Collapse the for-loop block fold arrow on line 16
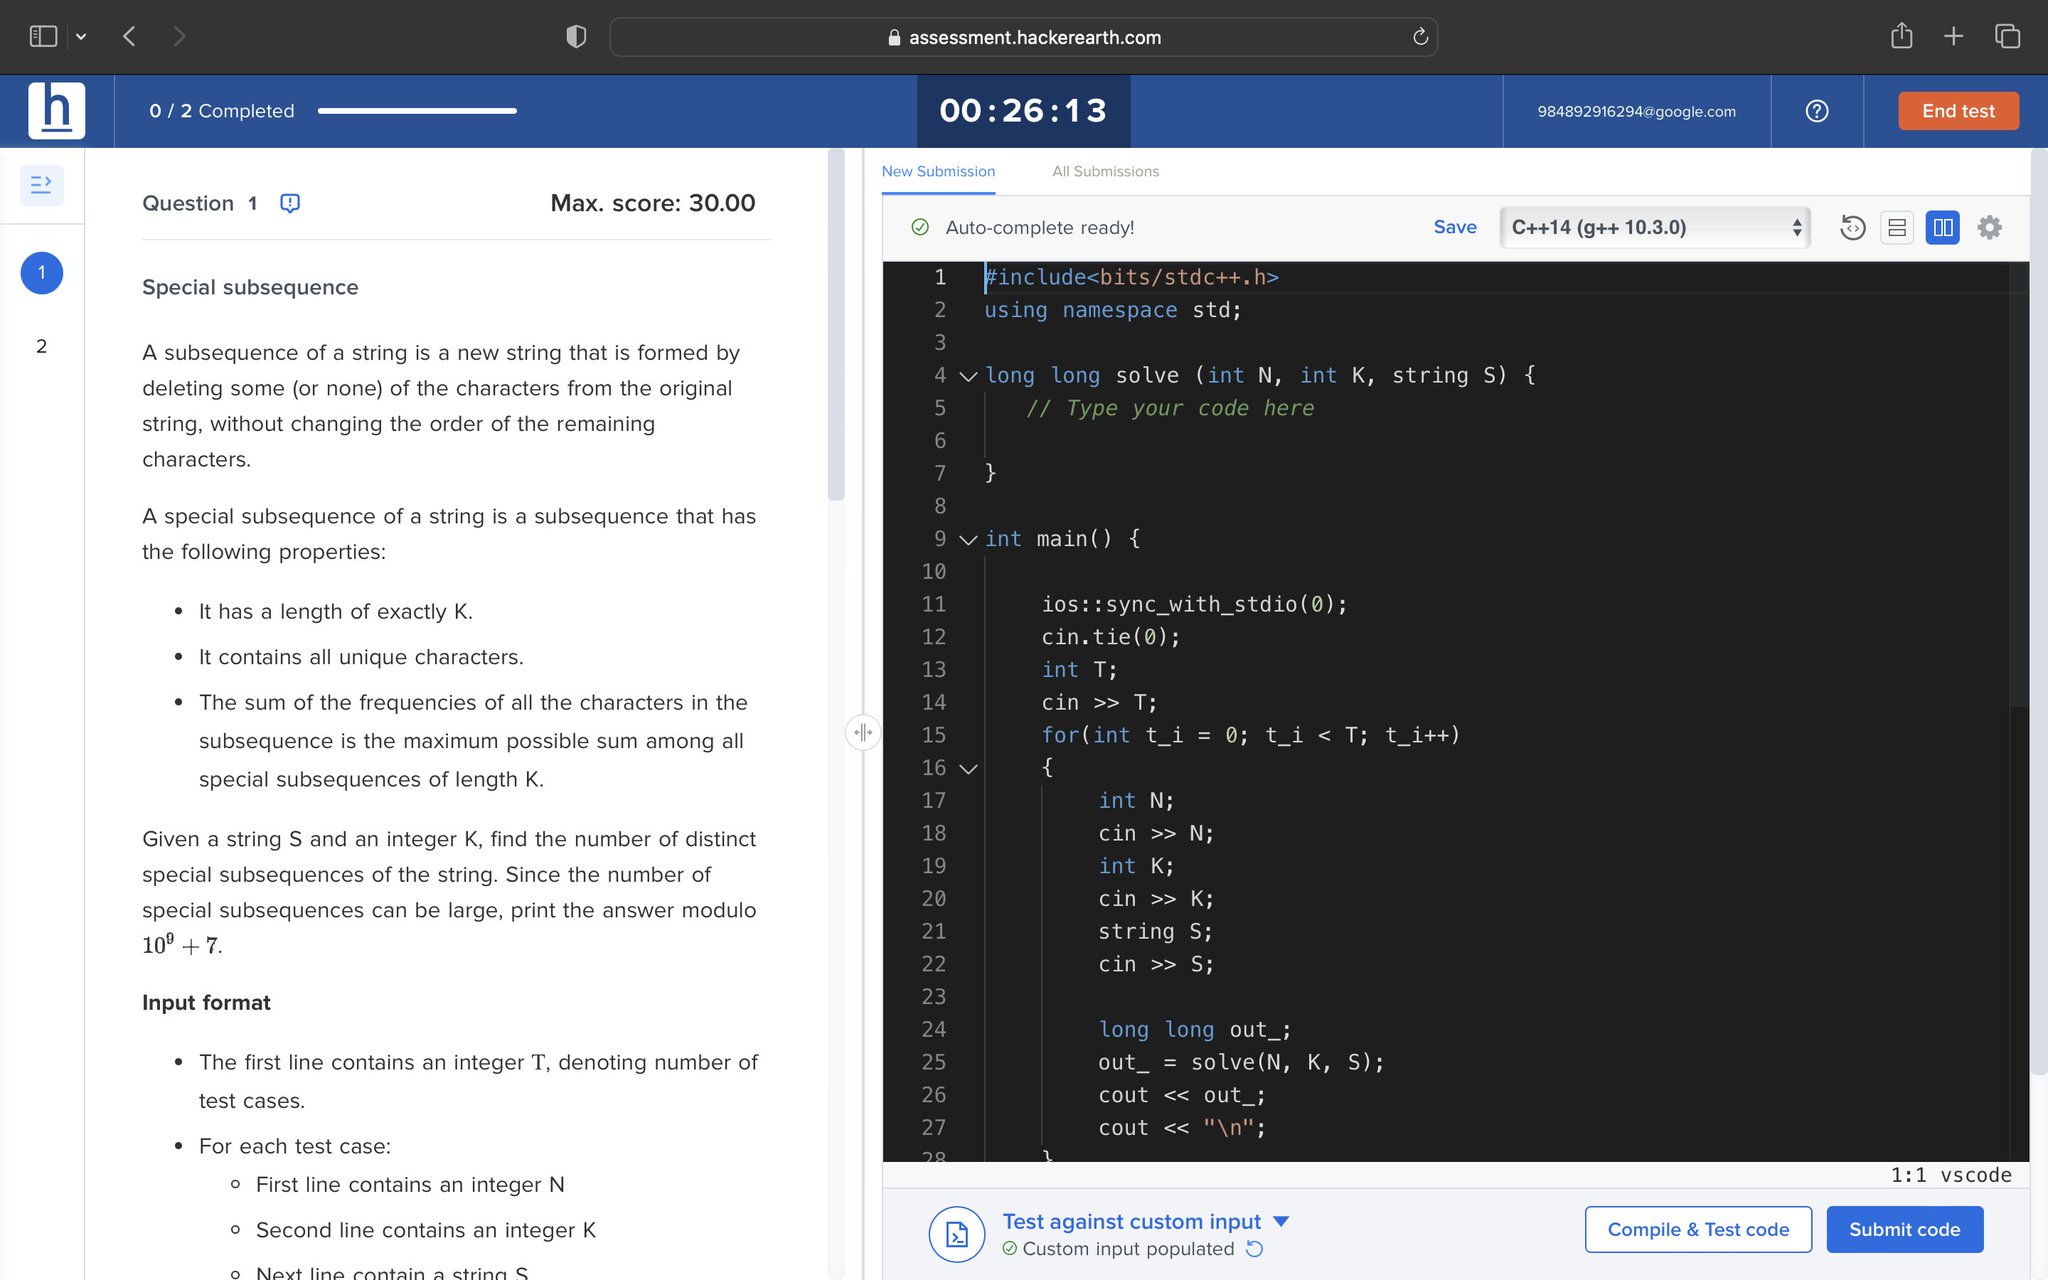The image size is (2048, 1280). click(967, 768)
